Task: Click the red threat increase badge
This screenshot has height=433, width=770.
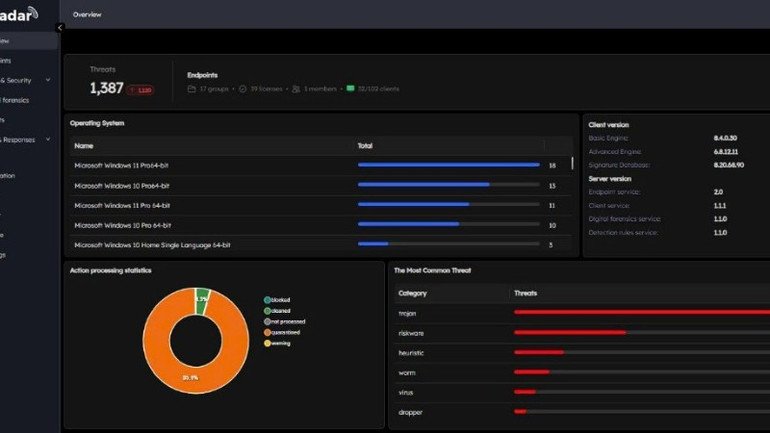Action: (140, 90)
